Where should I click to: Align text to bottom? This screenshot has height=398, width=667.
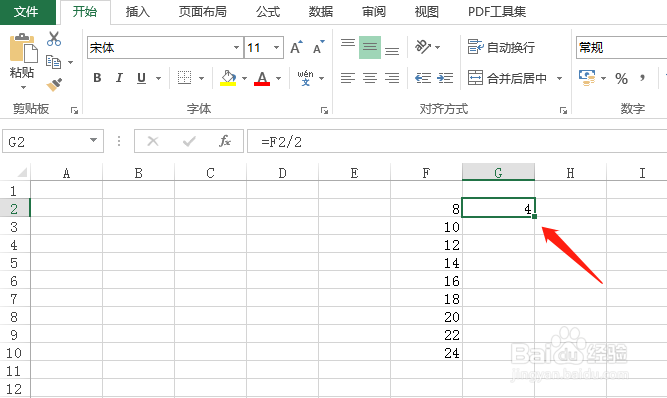392,51
